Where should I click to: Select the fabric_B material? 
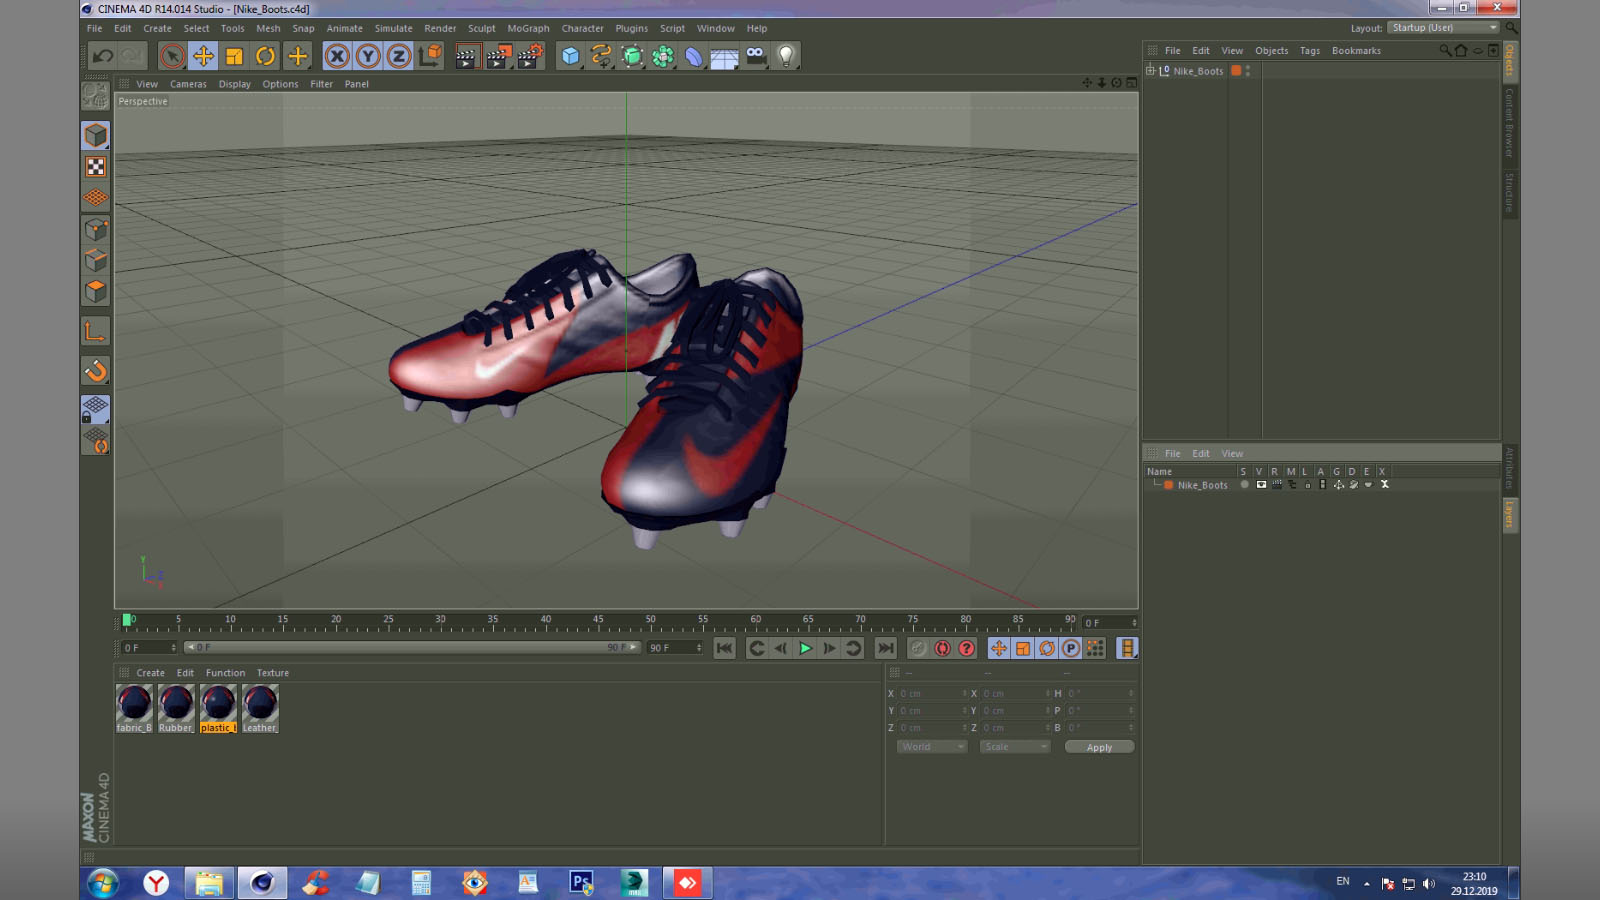134,709
